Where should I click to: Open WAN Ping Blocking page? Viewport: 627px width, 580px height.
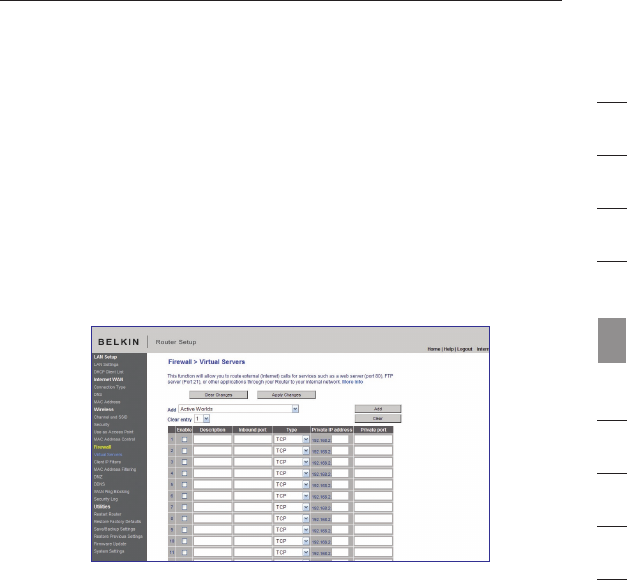(x=112, y=492)
